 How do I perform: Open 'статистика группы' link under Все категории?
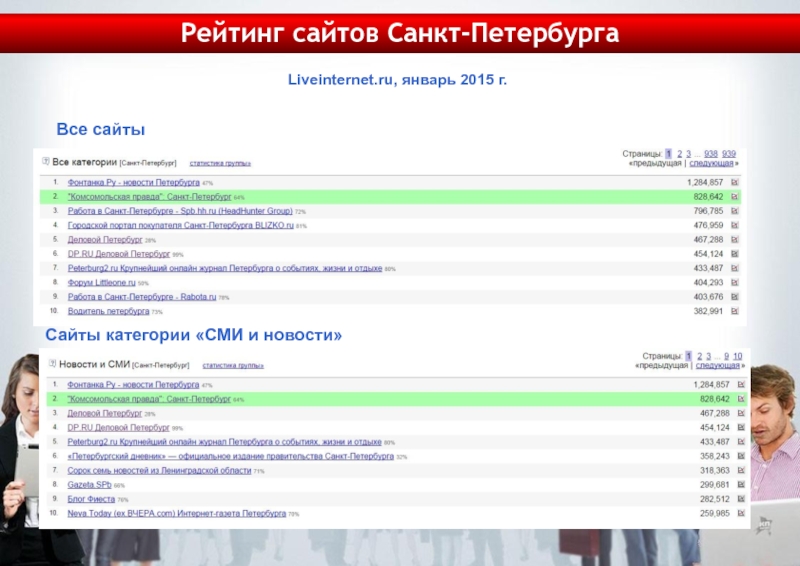point(220,163)
